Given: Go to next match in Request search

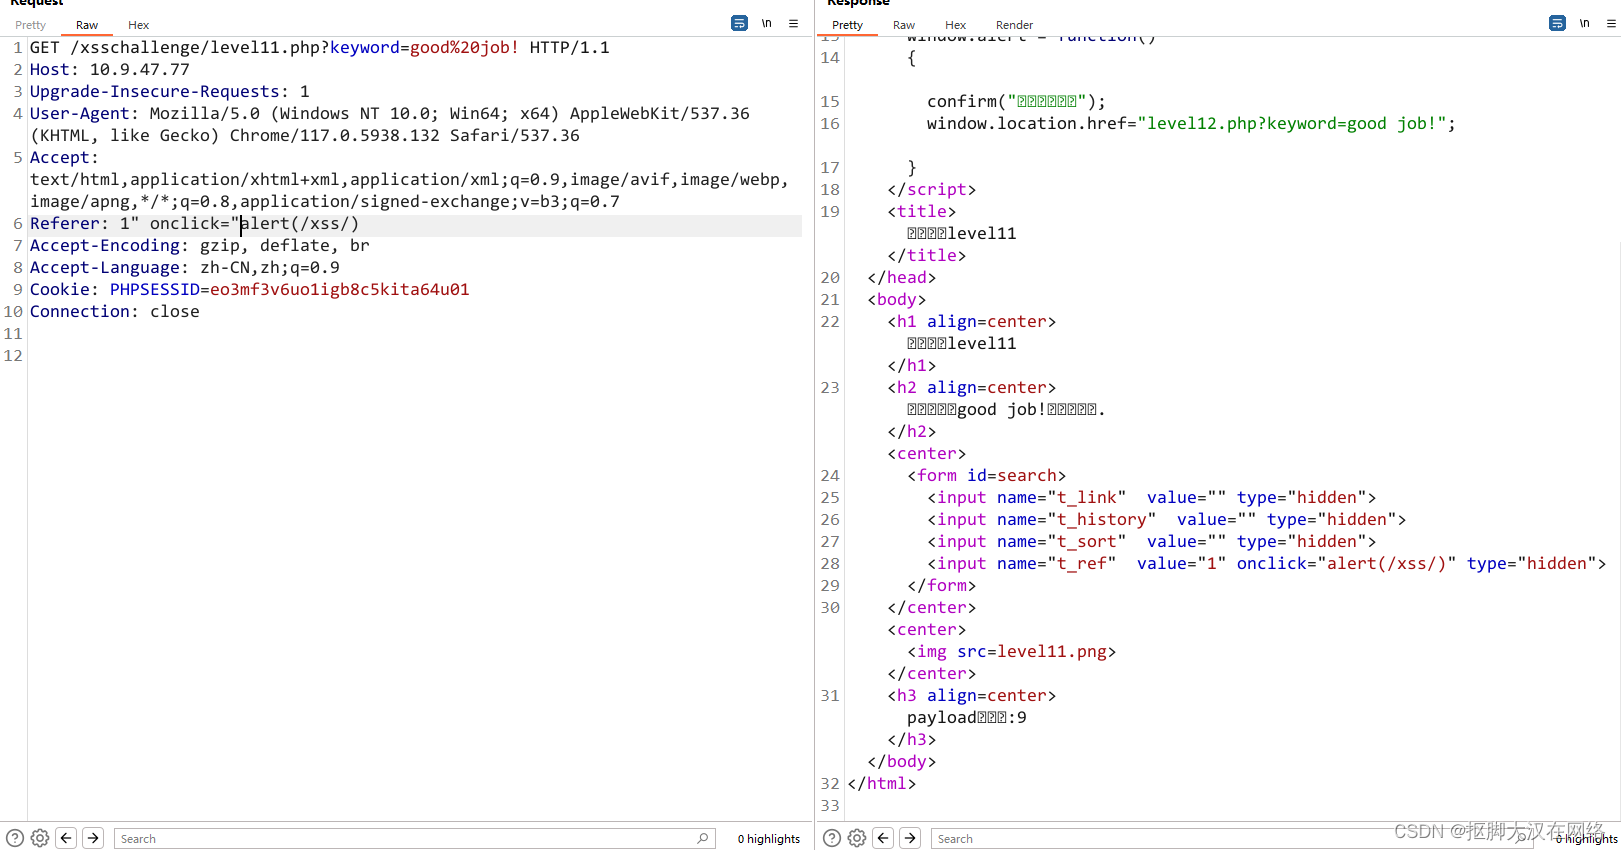Looking at the screenshot, I should tap(93, 838).
